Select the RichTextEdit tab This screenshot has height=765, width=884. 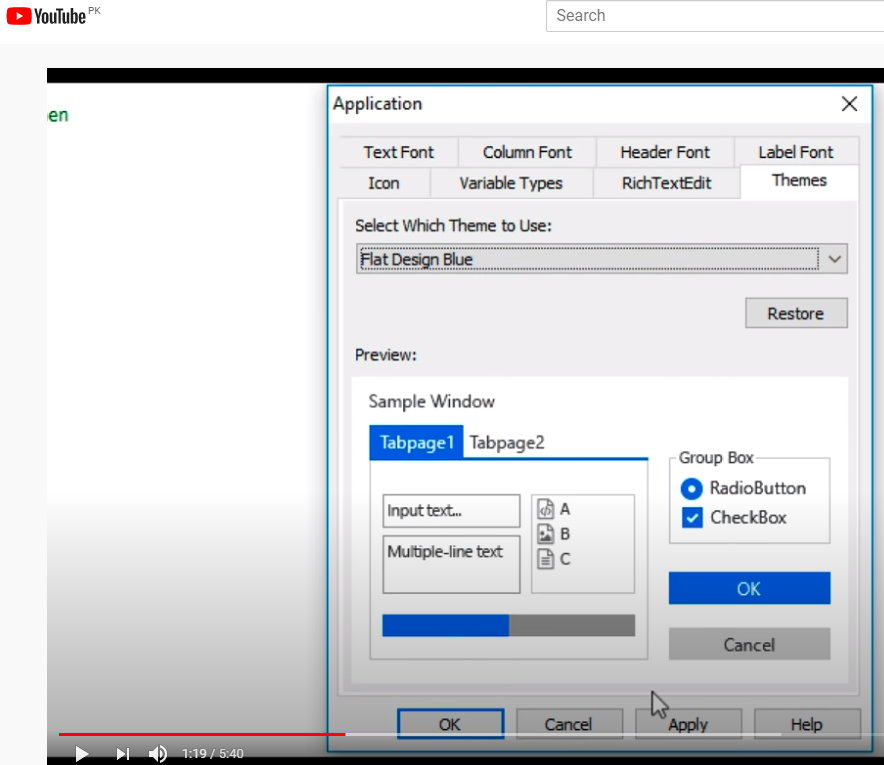pos(667,183)
